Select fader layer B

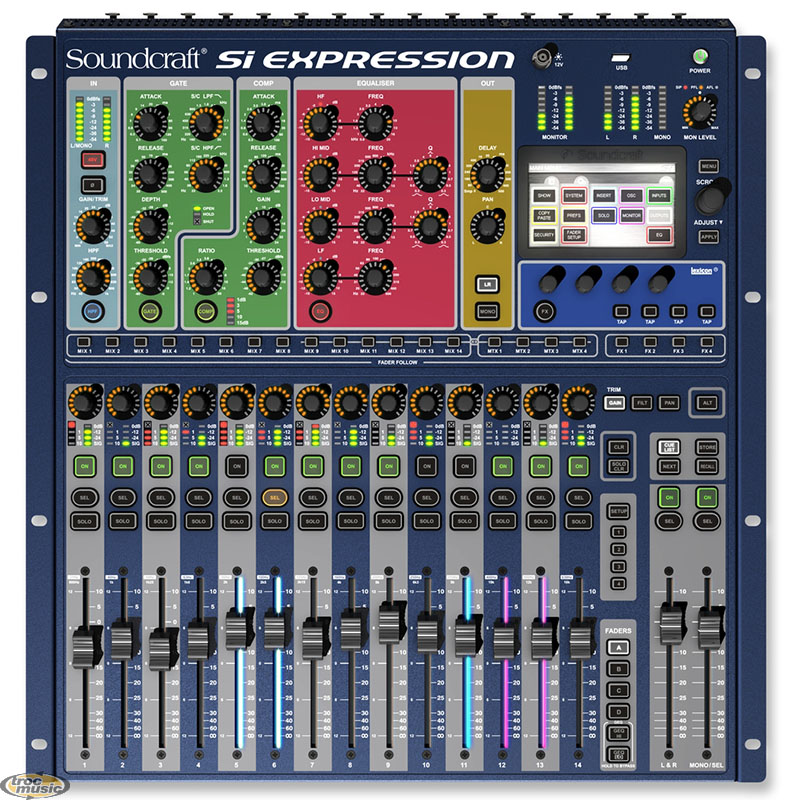(x=617, y=668)
